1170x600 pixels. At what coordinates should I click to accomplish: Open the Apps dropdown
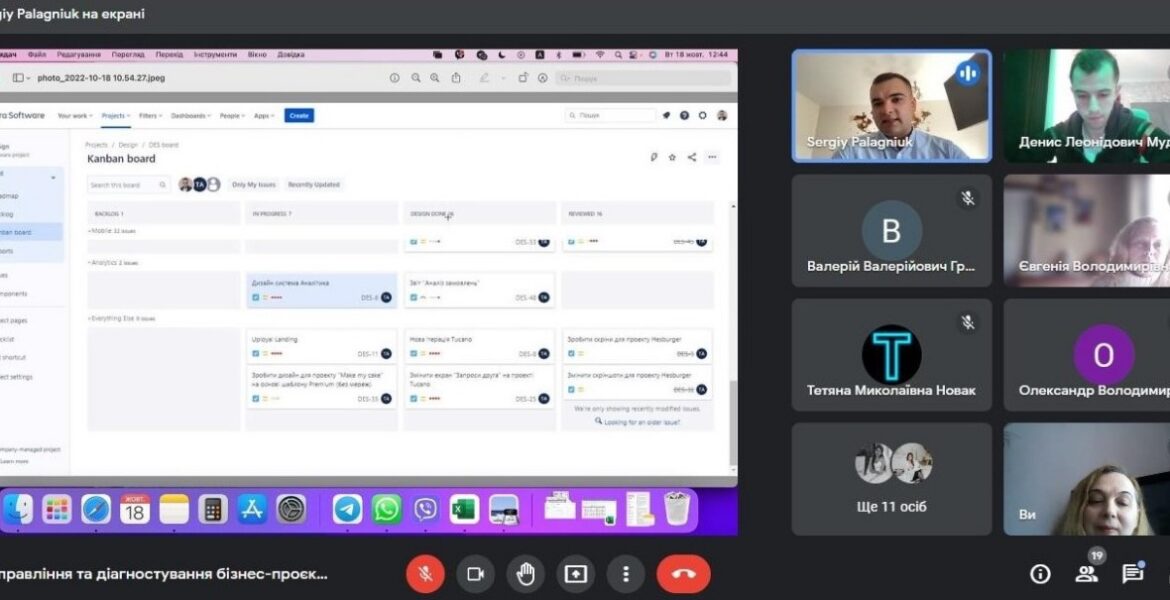[264, 116]
